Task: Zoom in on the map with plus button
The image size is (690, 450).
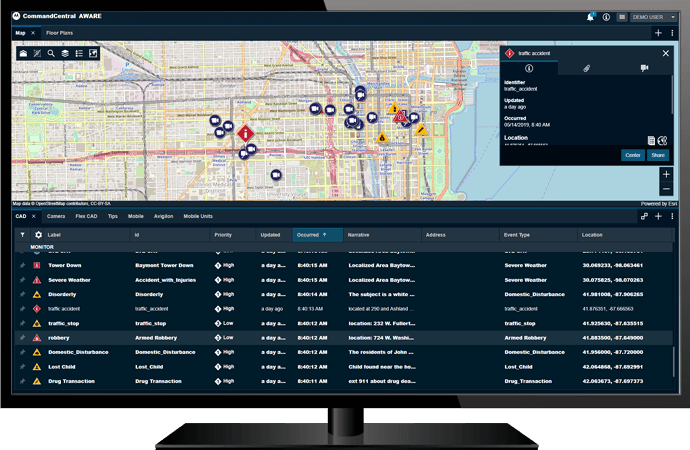Action: [x=666, y=174]
